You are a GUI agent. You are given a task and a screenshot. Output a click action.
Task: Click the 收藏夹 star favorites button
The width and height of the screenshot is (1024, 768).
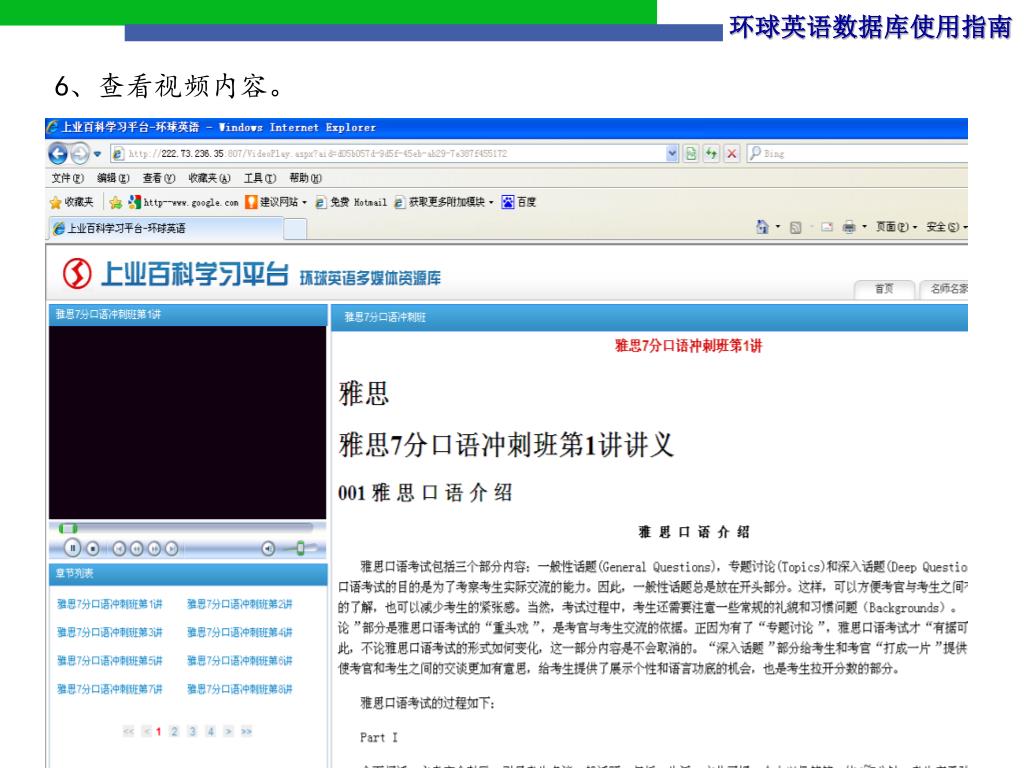tap(72, 202)
